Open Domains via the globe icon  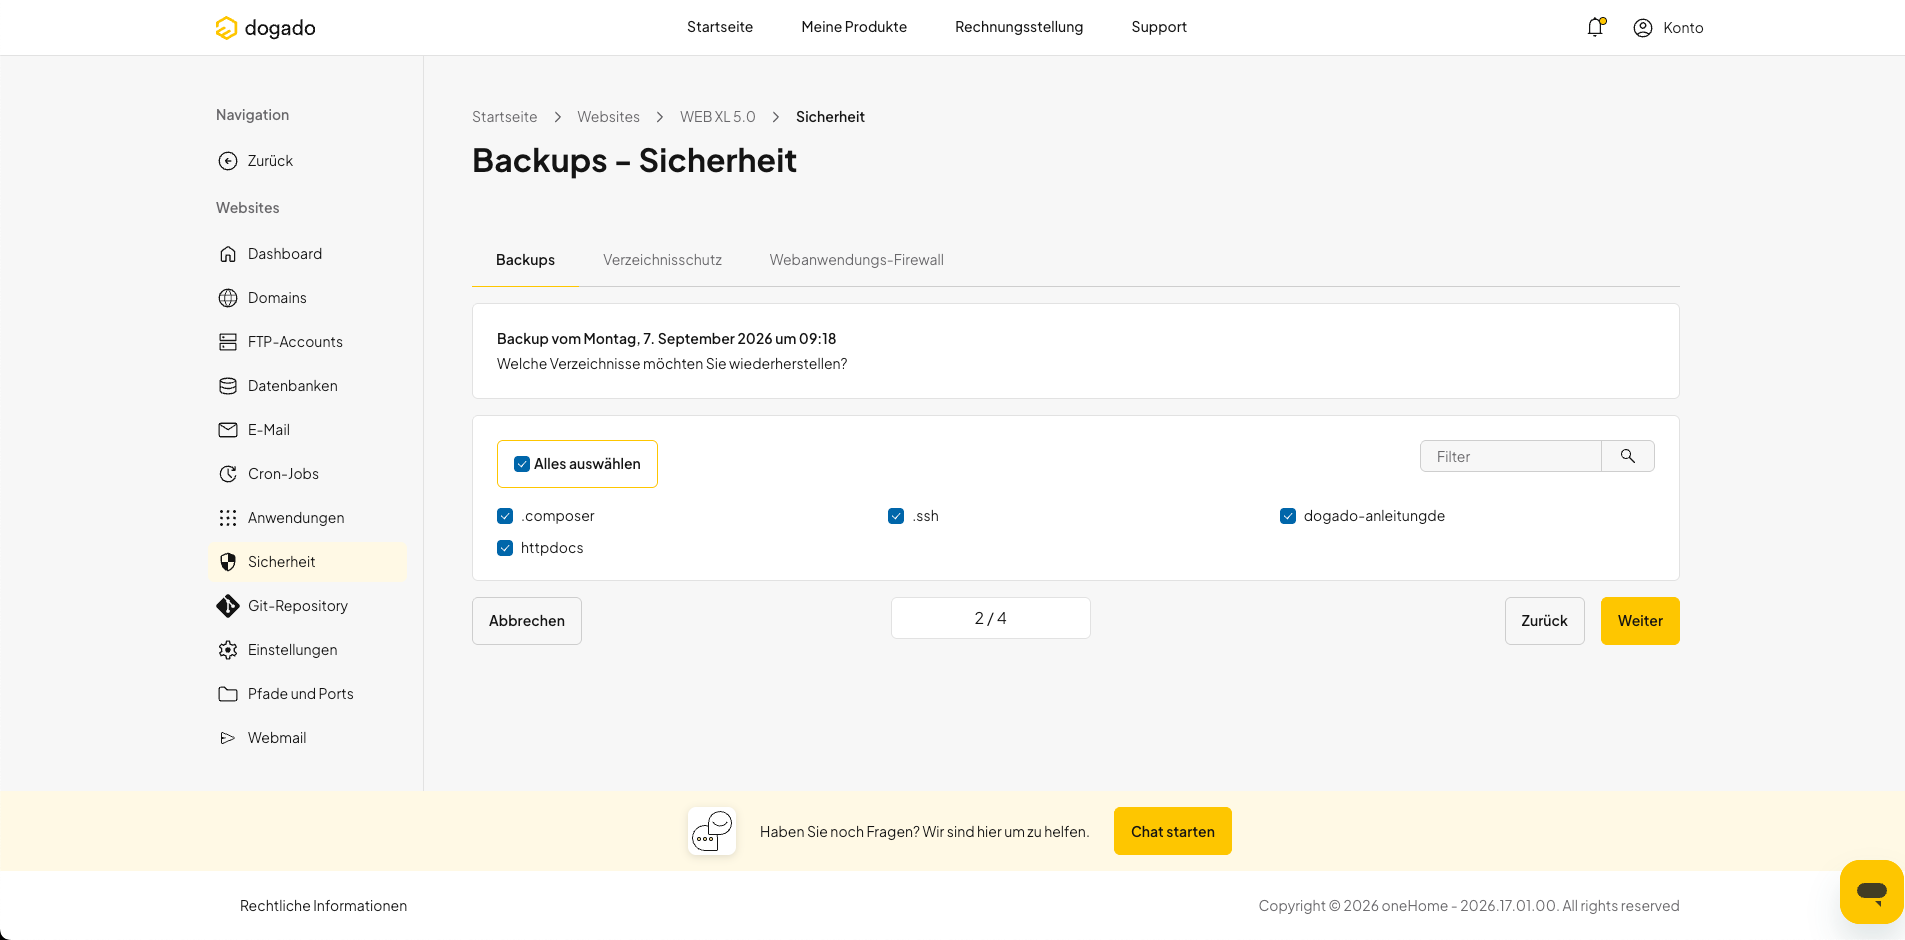tap(228, 298)
